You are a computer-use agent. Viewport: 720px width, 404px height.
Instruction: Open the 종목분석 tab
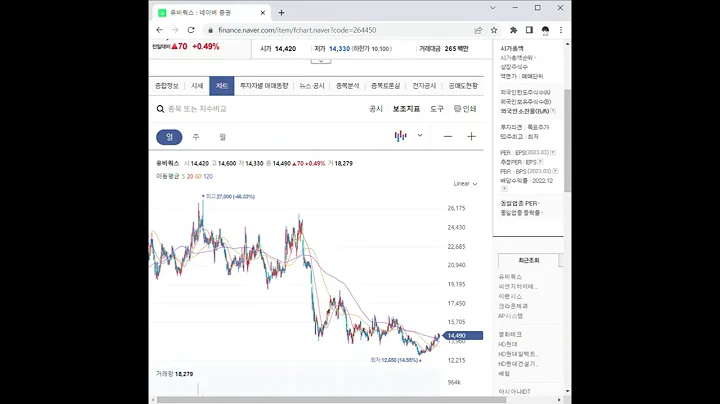coord(348,86)
